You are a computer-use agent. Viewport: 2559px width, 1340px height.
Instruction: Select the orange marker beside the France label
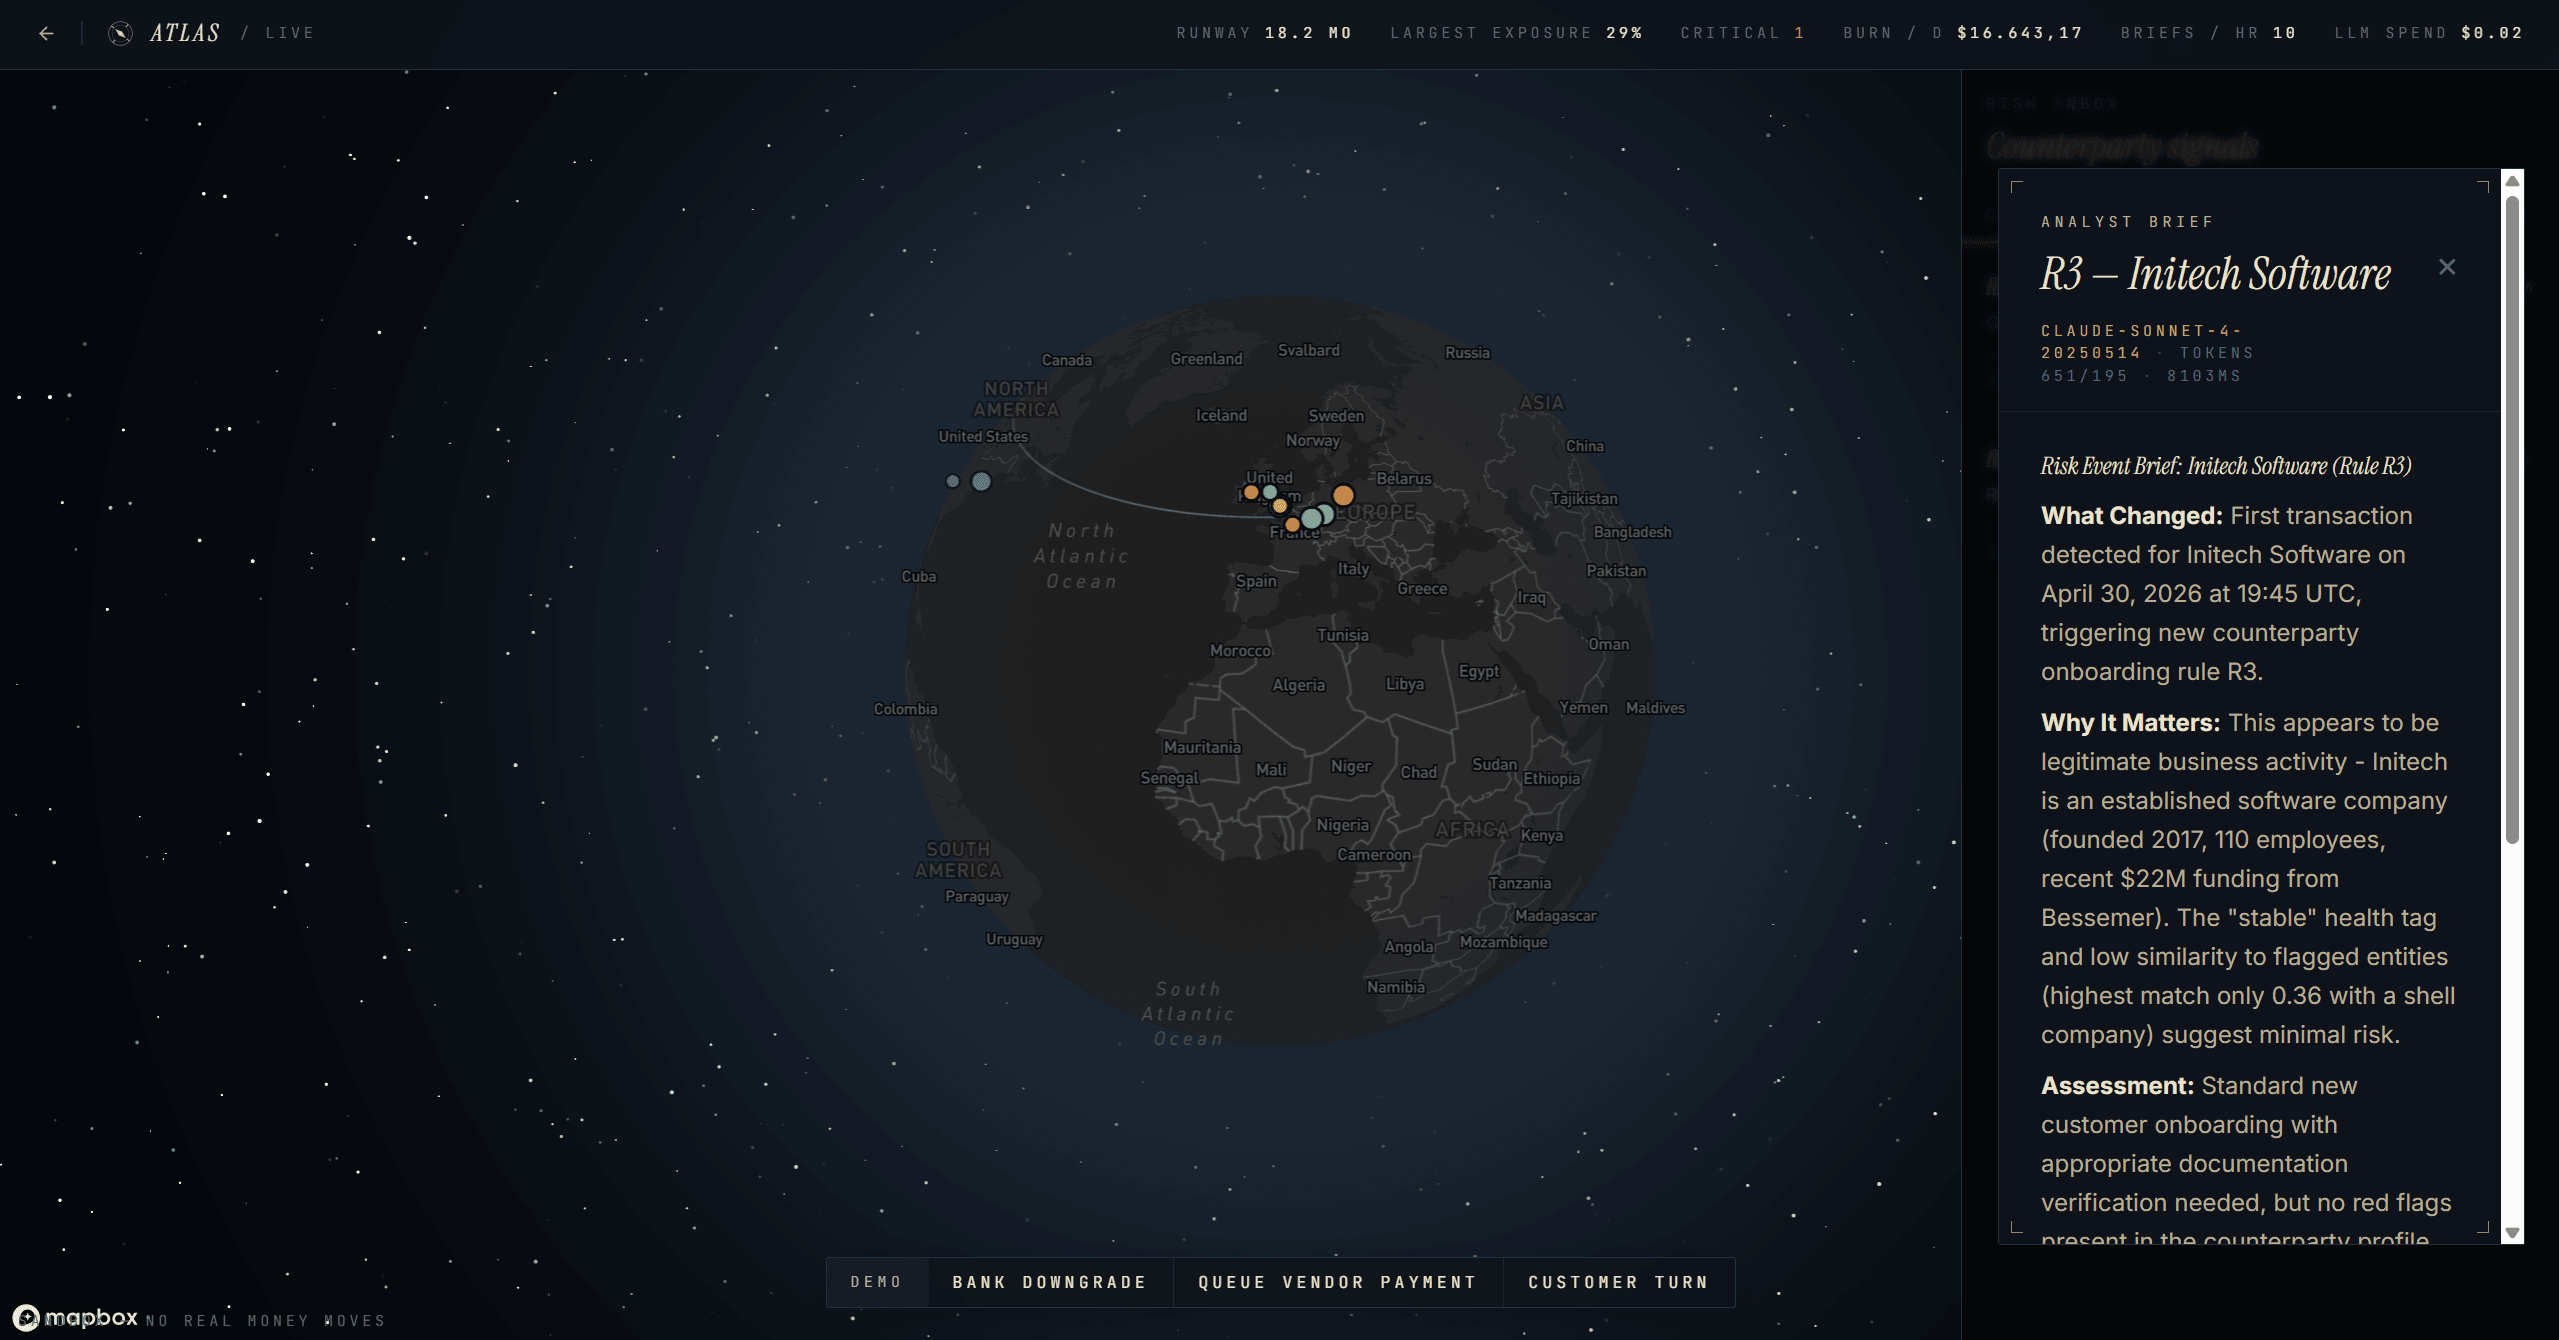point(1292,524)
